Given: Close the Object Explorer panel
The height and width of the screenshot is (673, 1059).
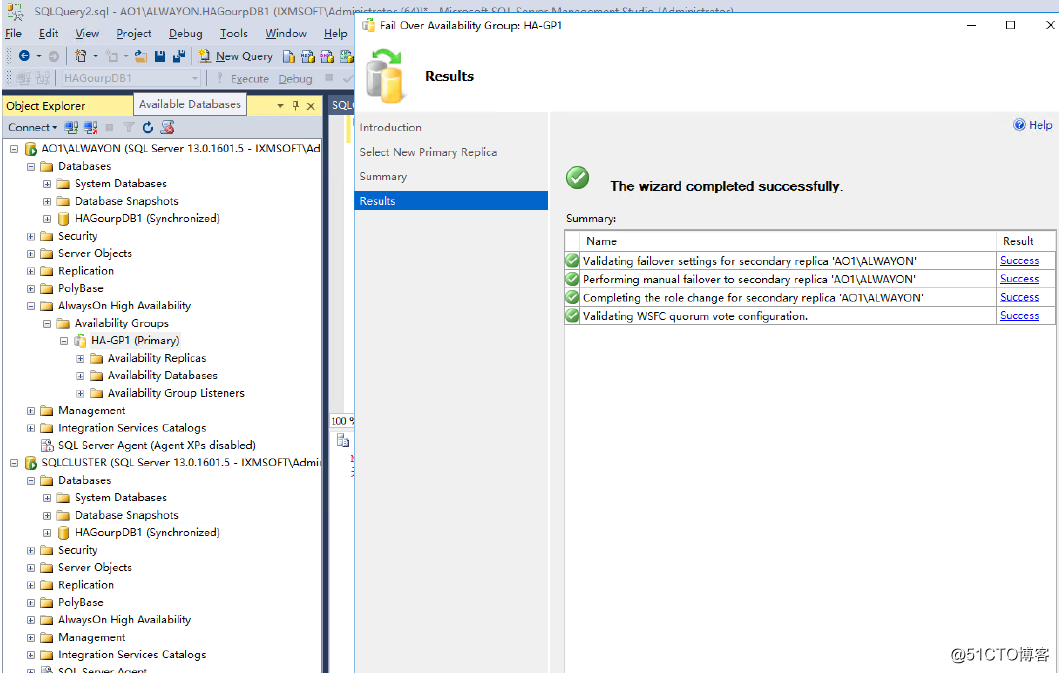Looking at the screenshot, I should coord(311,106).
